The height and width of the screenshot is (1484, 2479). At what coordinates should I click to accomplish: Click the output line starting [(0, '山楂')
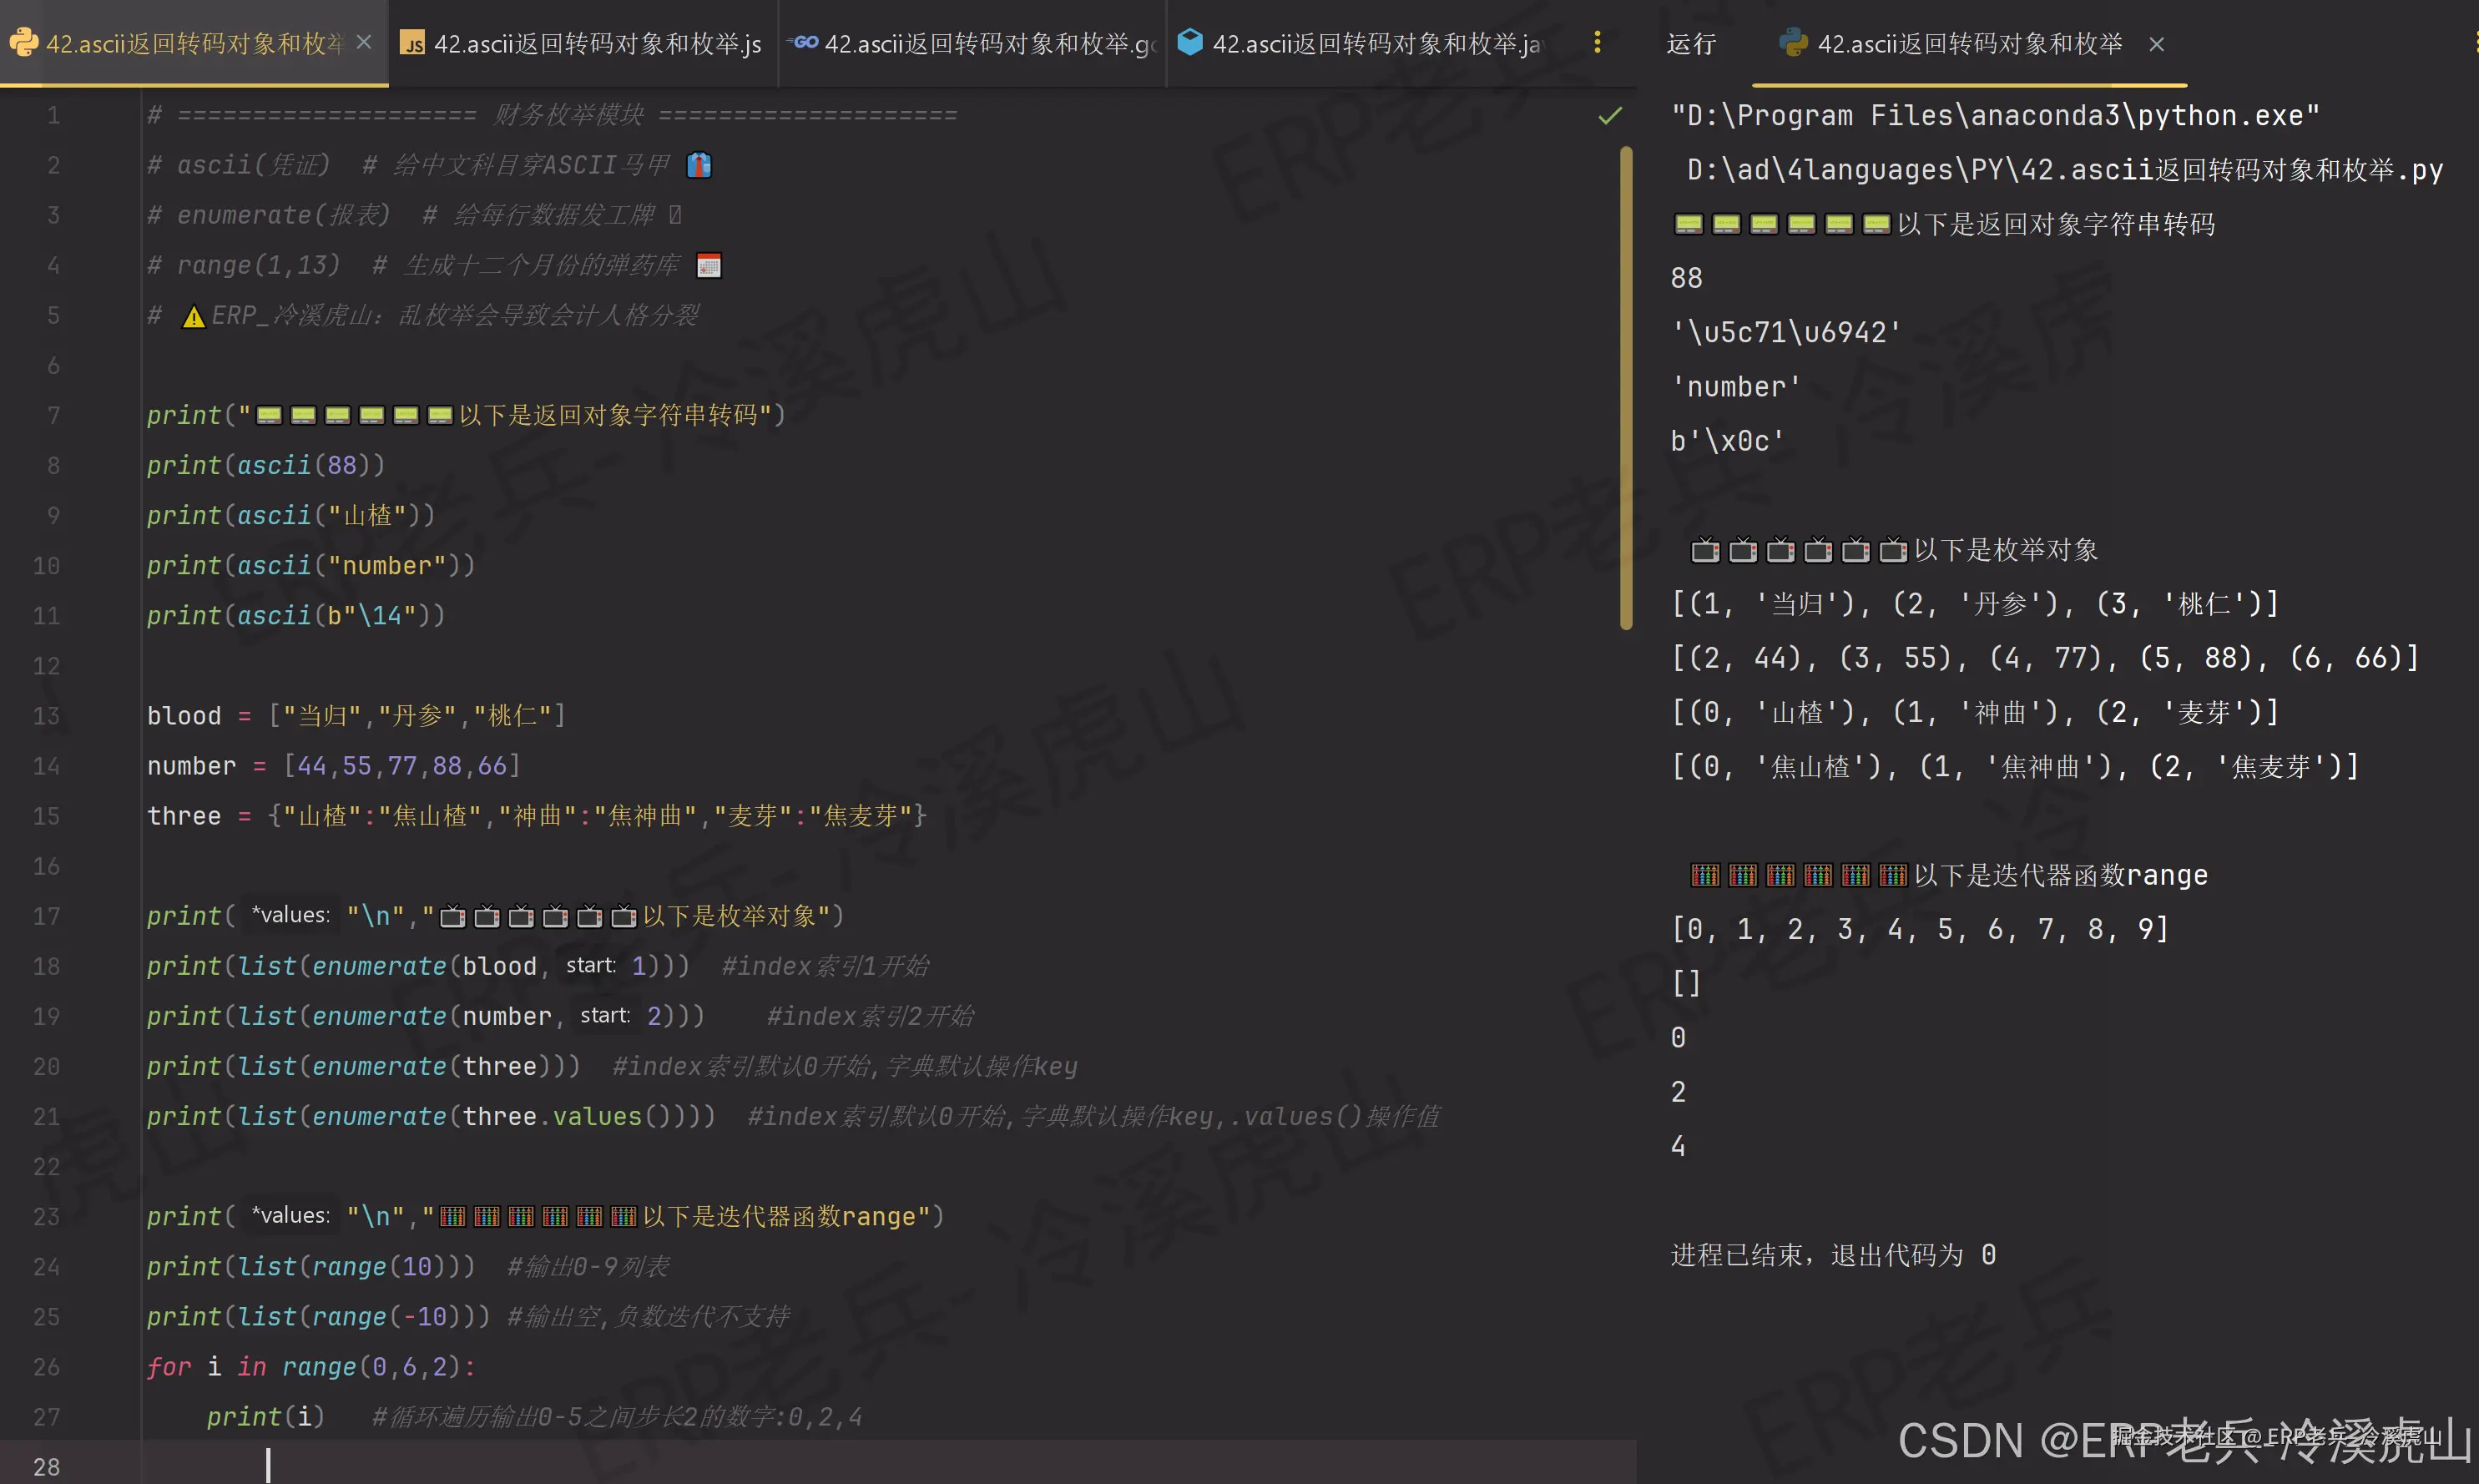[x=1975, y=713]
